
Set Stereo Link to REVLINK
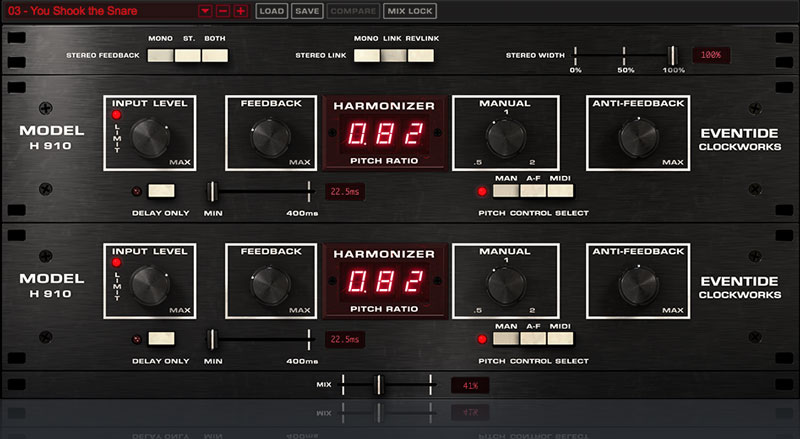click(x=422, y=56)
